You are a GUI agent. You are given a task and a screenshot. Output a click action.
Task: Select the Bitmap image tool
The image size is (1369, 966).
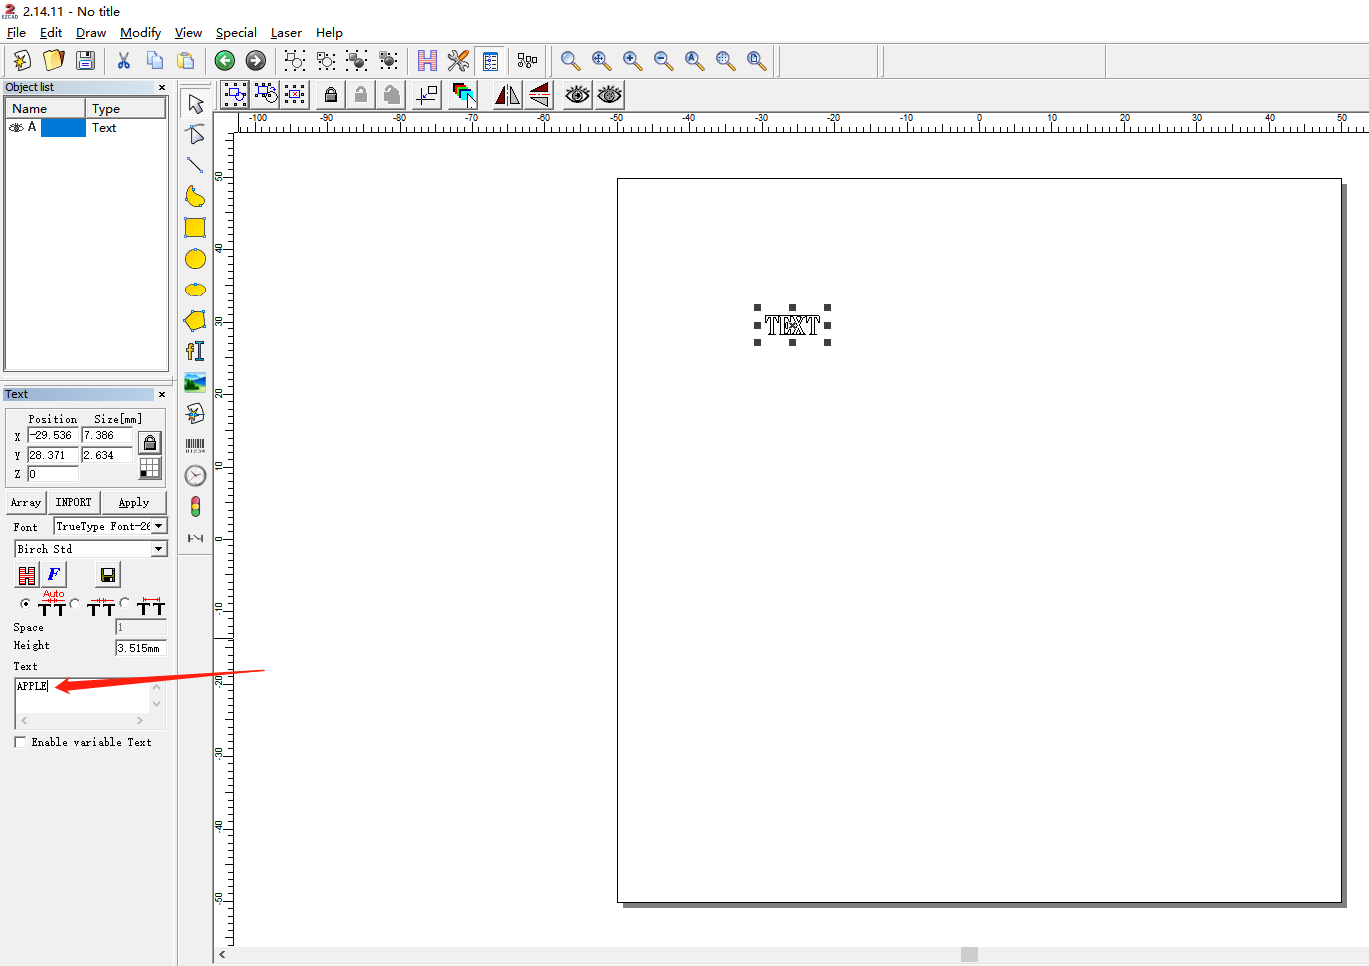(x=195, y=382)
